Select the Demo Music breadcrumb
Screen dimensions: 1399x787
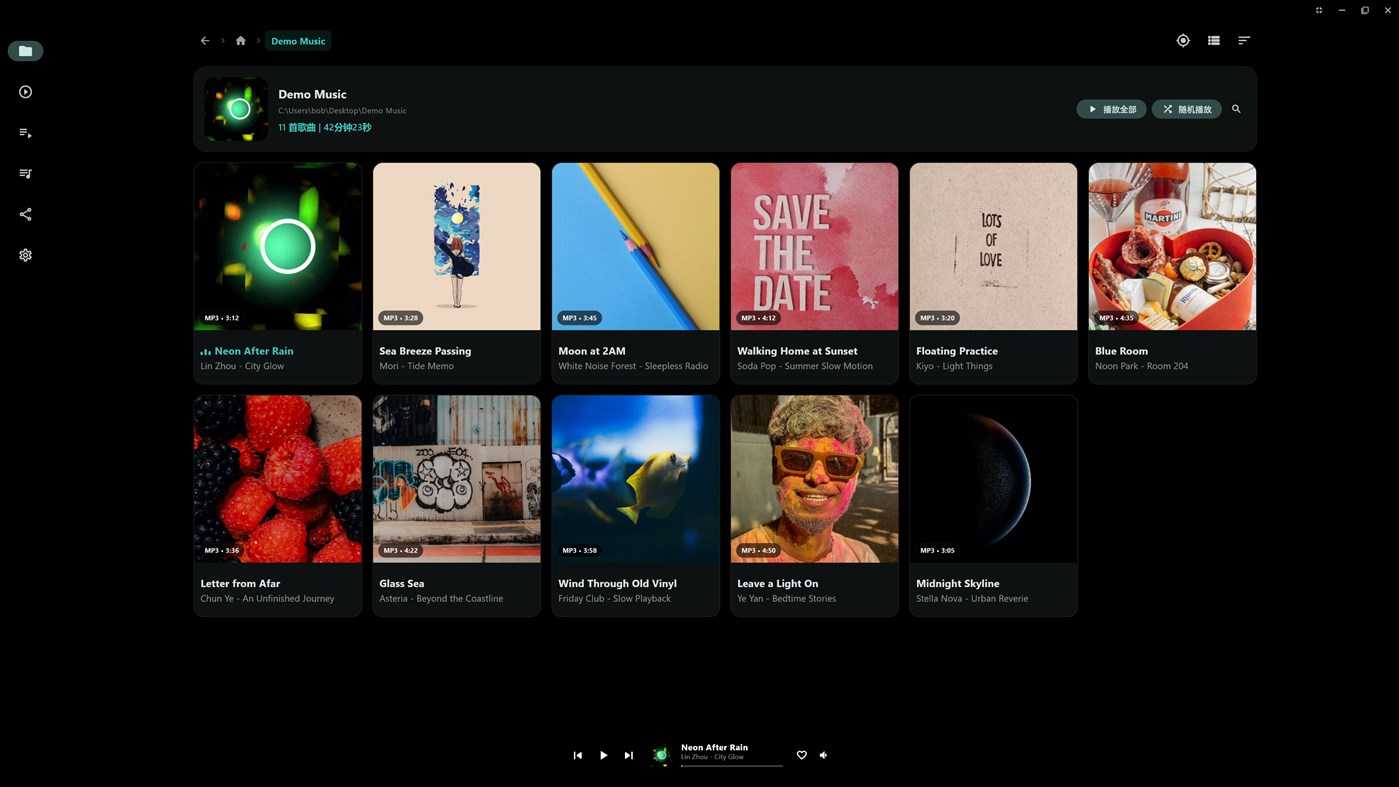coord(298,41)
